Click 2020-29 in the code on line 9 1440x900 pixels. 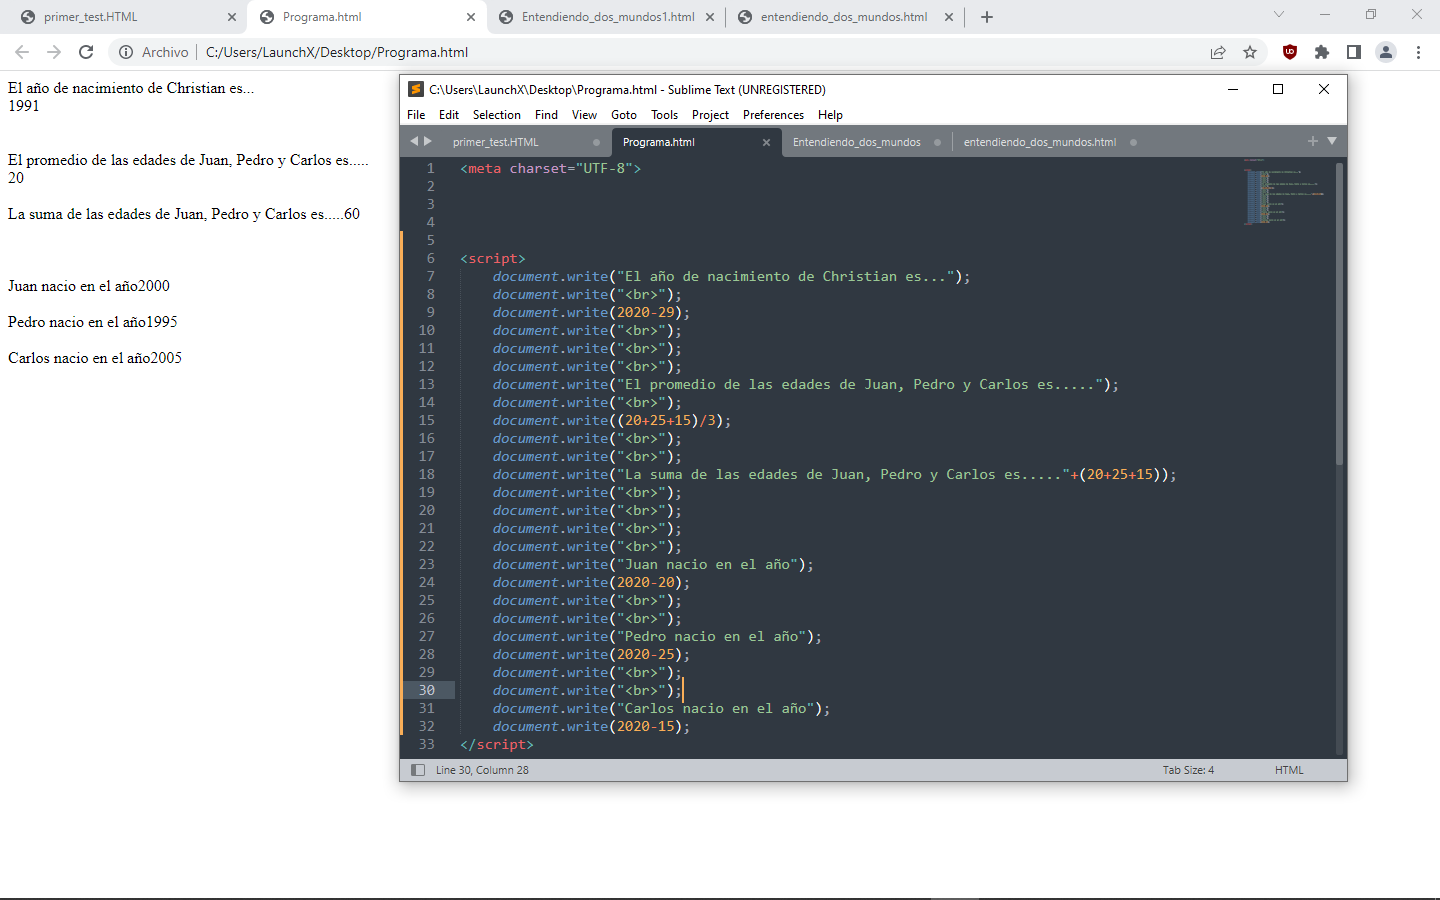pyautogui.click(x=645, y=312)
